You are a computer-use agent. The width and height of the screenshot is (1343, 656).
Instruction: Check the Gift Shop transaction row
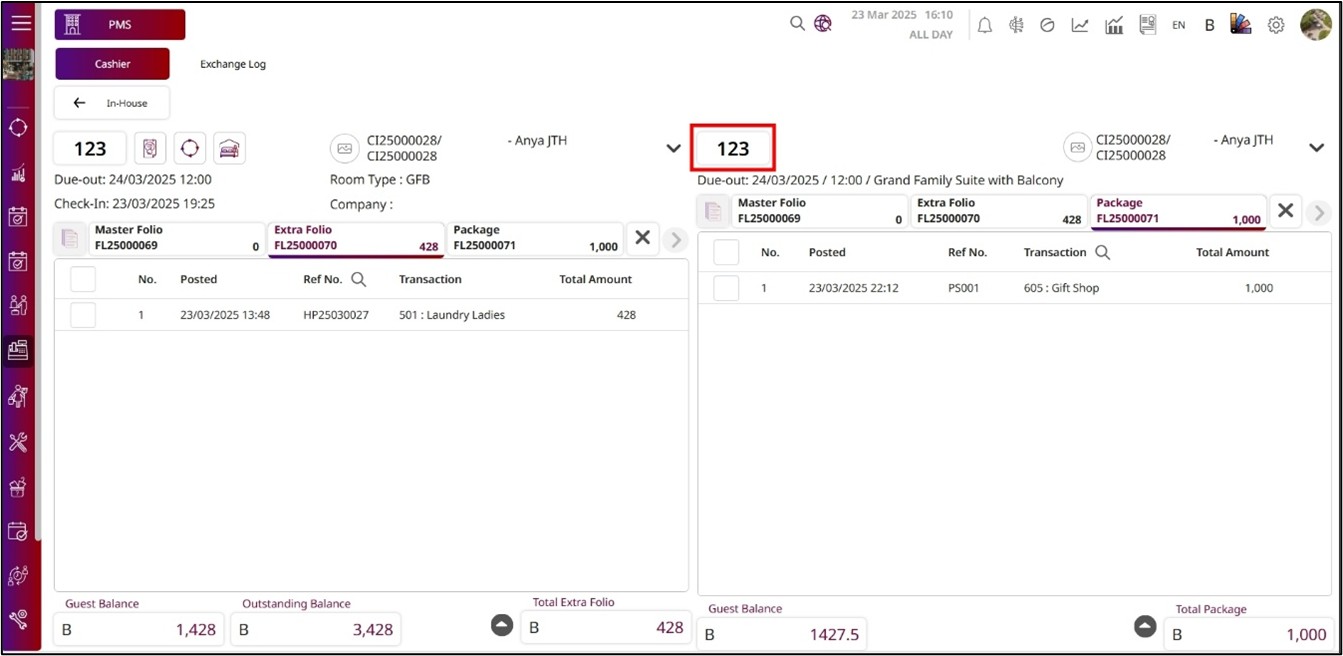[x=726, y=288]
